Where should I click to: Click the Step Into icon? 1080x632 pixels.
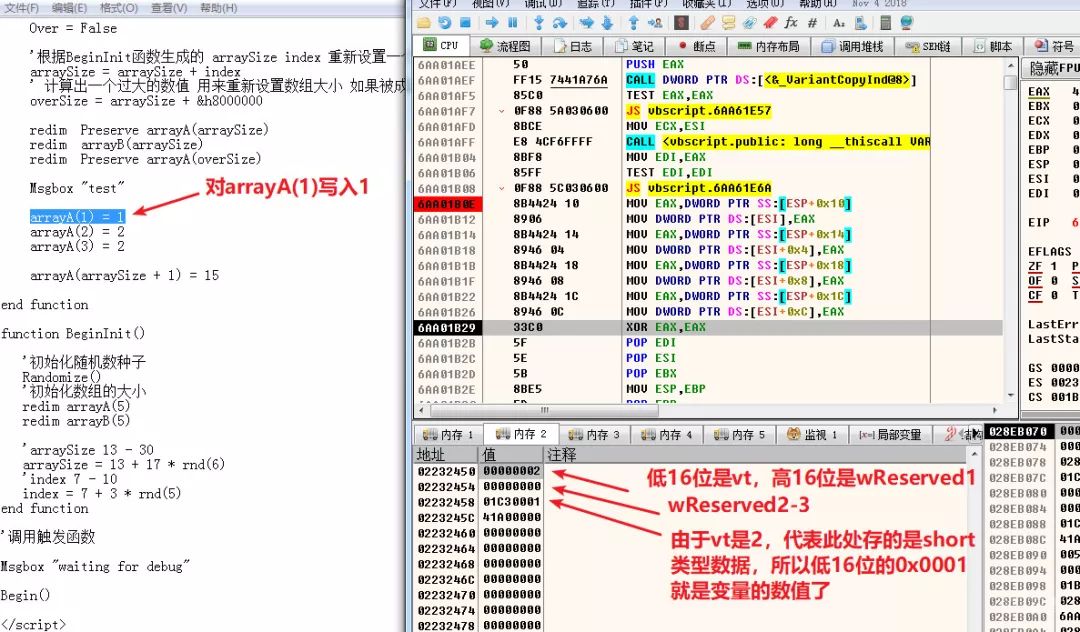point(539,23)
